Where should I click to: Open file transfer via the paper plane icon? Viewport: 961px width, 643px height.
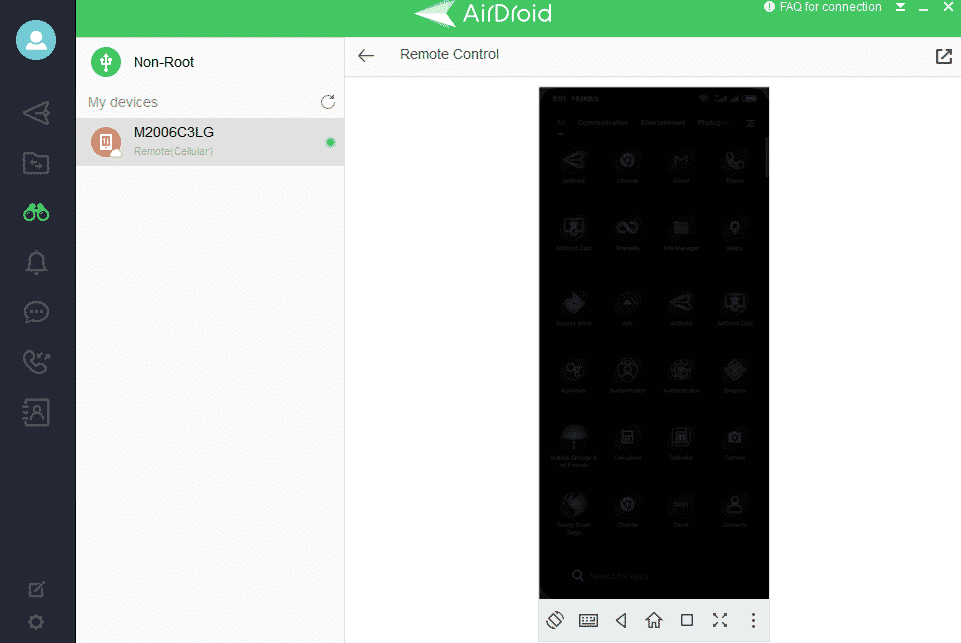[x=36, y=112]
